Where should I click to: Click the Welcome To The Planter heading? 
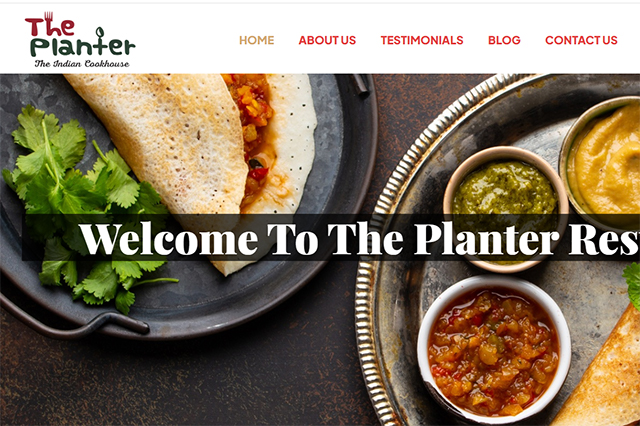(359, 238)
